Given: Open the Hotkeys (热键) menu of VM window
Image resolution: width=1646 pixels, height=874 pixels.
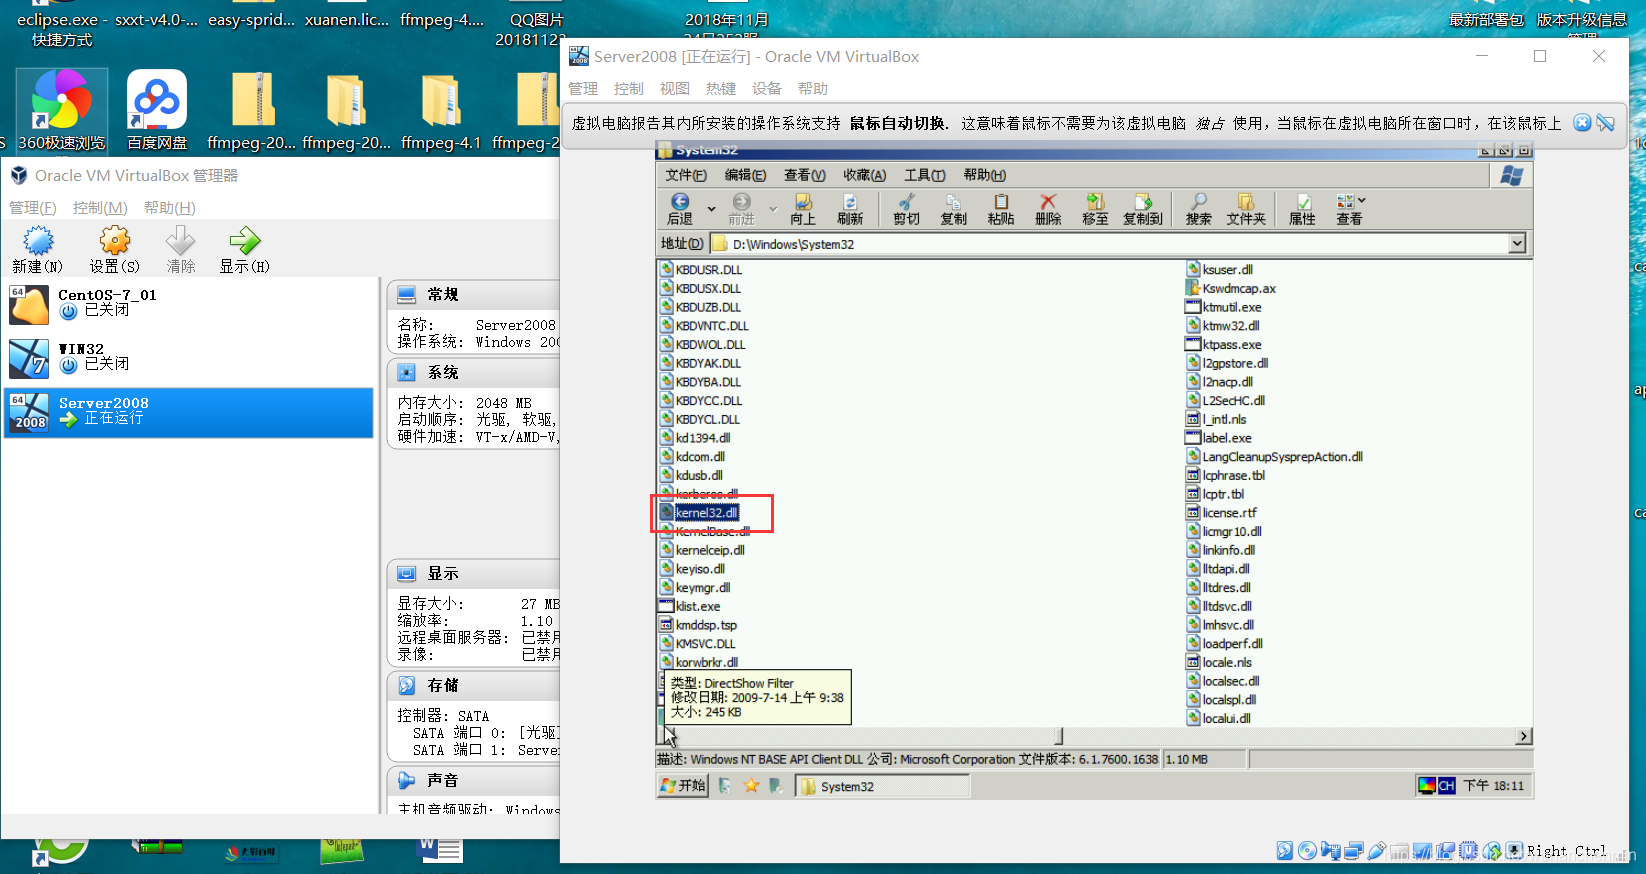Looking at the screenshot, I should click(721, 88).
